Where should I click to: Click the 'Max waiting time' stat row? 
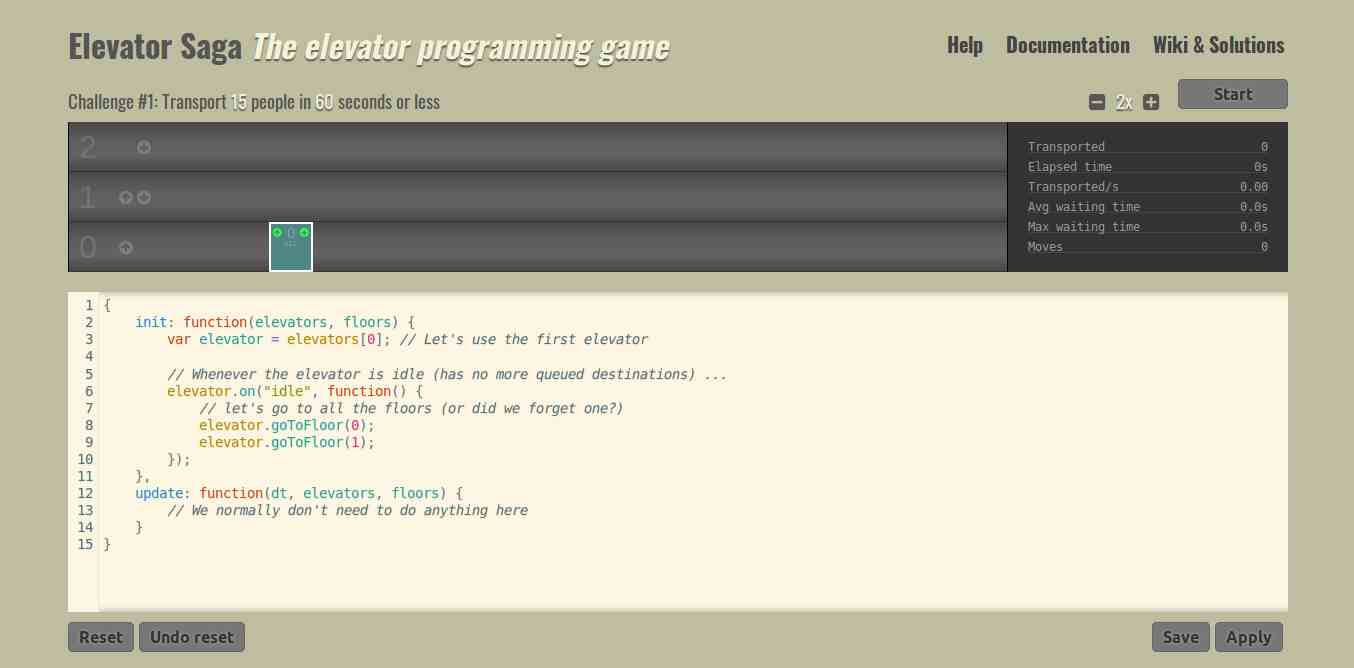pyautogui.click(x=1148, y=227)
